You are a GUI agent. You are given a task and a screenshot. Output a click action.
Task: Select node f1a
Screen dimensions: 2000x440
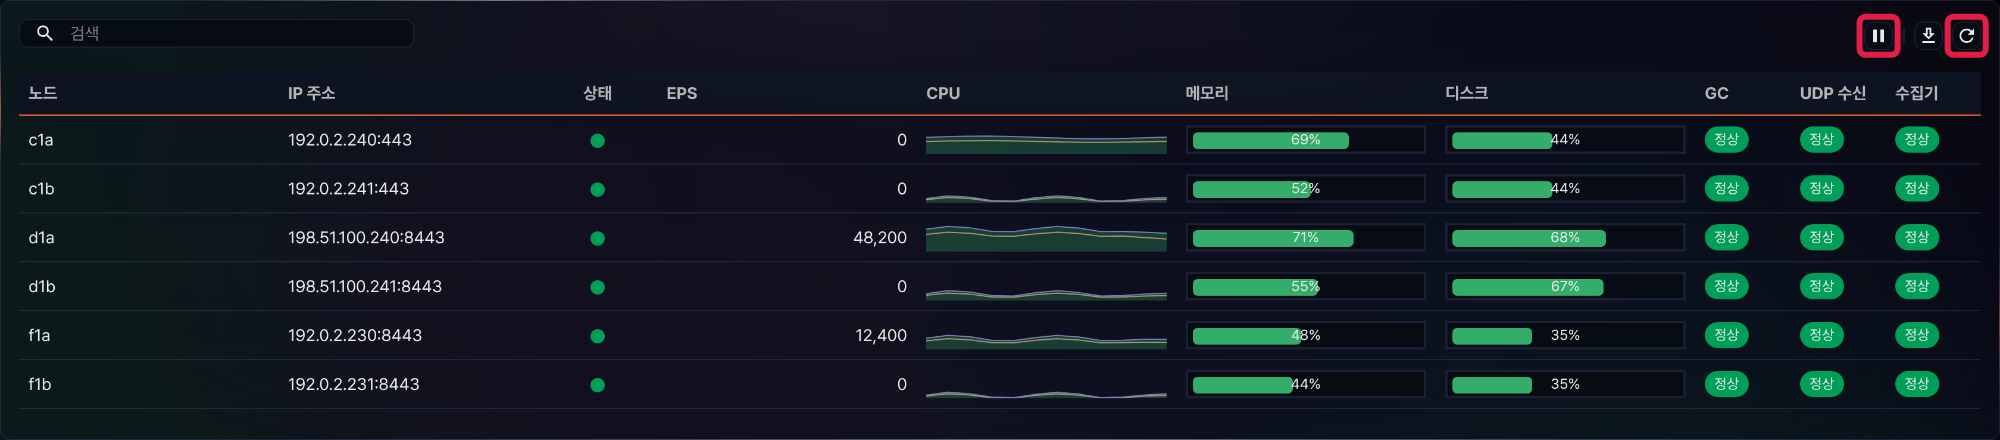click(x=39, y=336)
